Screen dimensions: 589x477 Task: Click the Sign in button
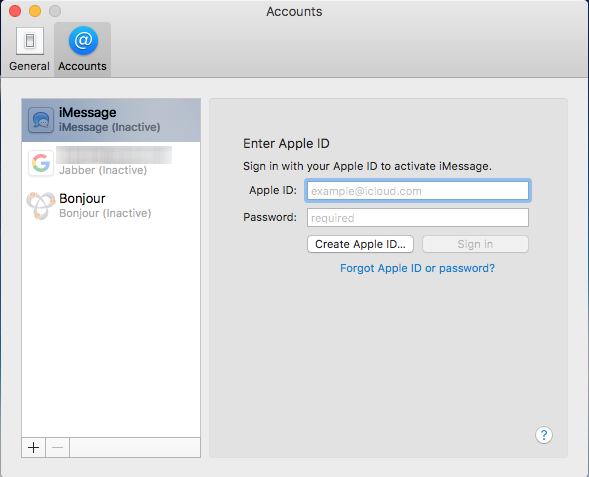point(475,244)
